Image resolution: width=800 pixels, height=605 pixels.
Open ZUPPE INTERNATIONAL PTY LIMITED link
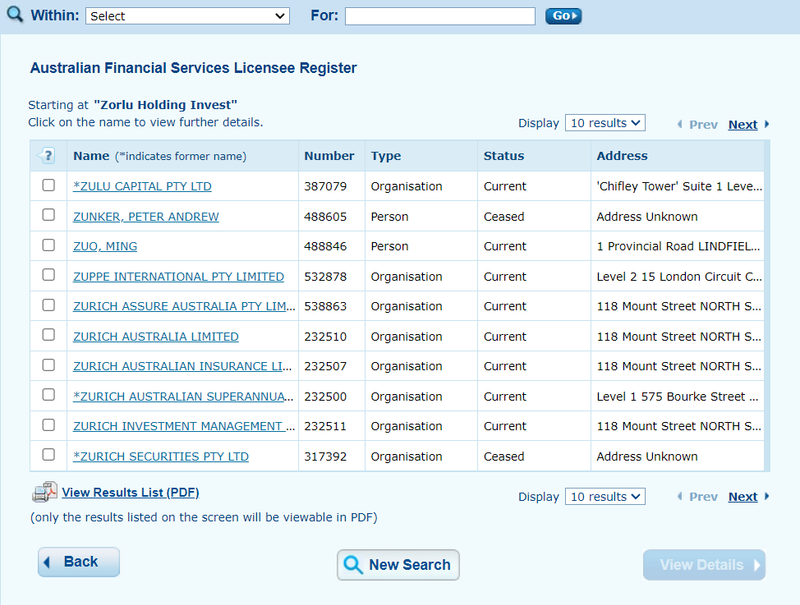click(x=179, y=276)
